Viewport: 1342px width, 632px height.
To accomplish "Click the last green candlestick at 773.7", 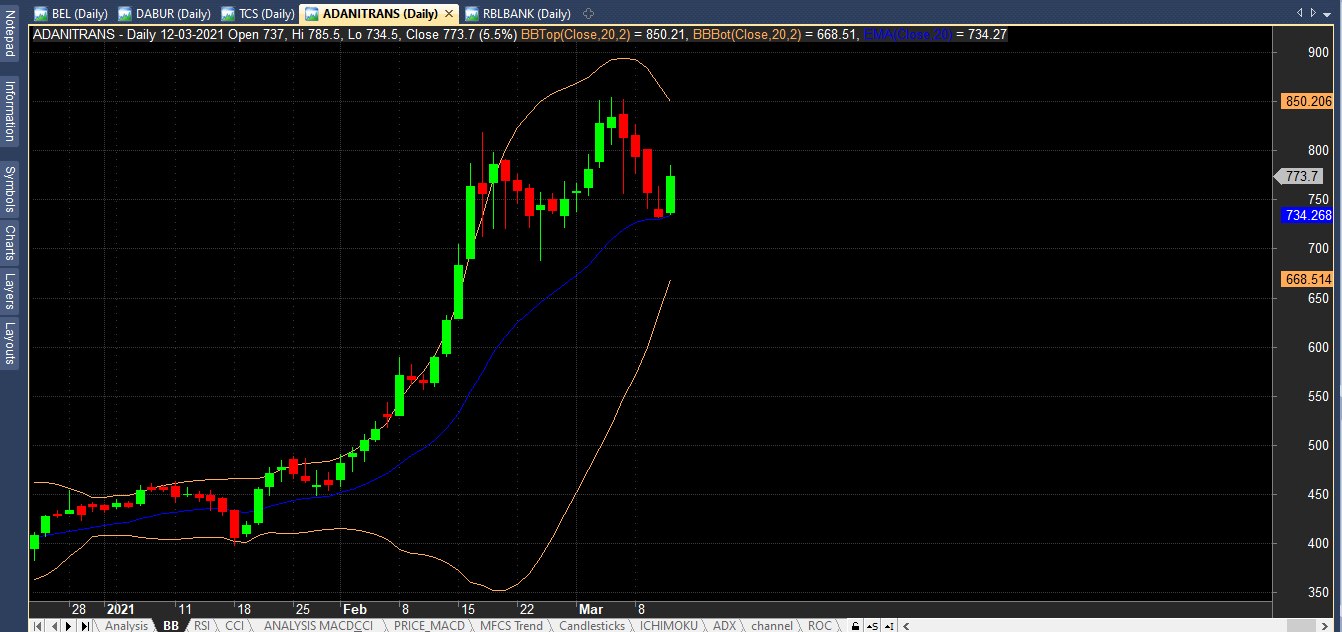I will pos(670,194).
